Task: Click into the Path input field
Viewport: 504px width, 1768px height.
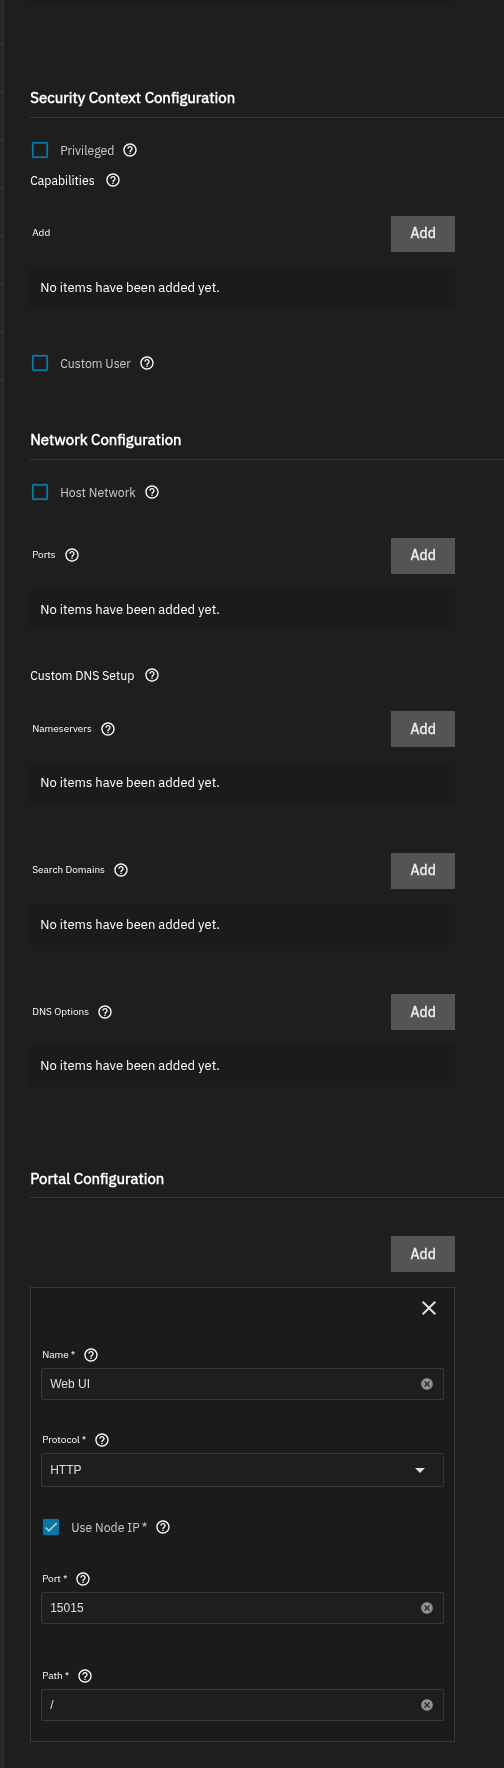Action: coord(242,1705)
